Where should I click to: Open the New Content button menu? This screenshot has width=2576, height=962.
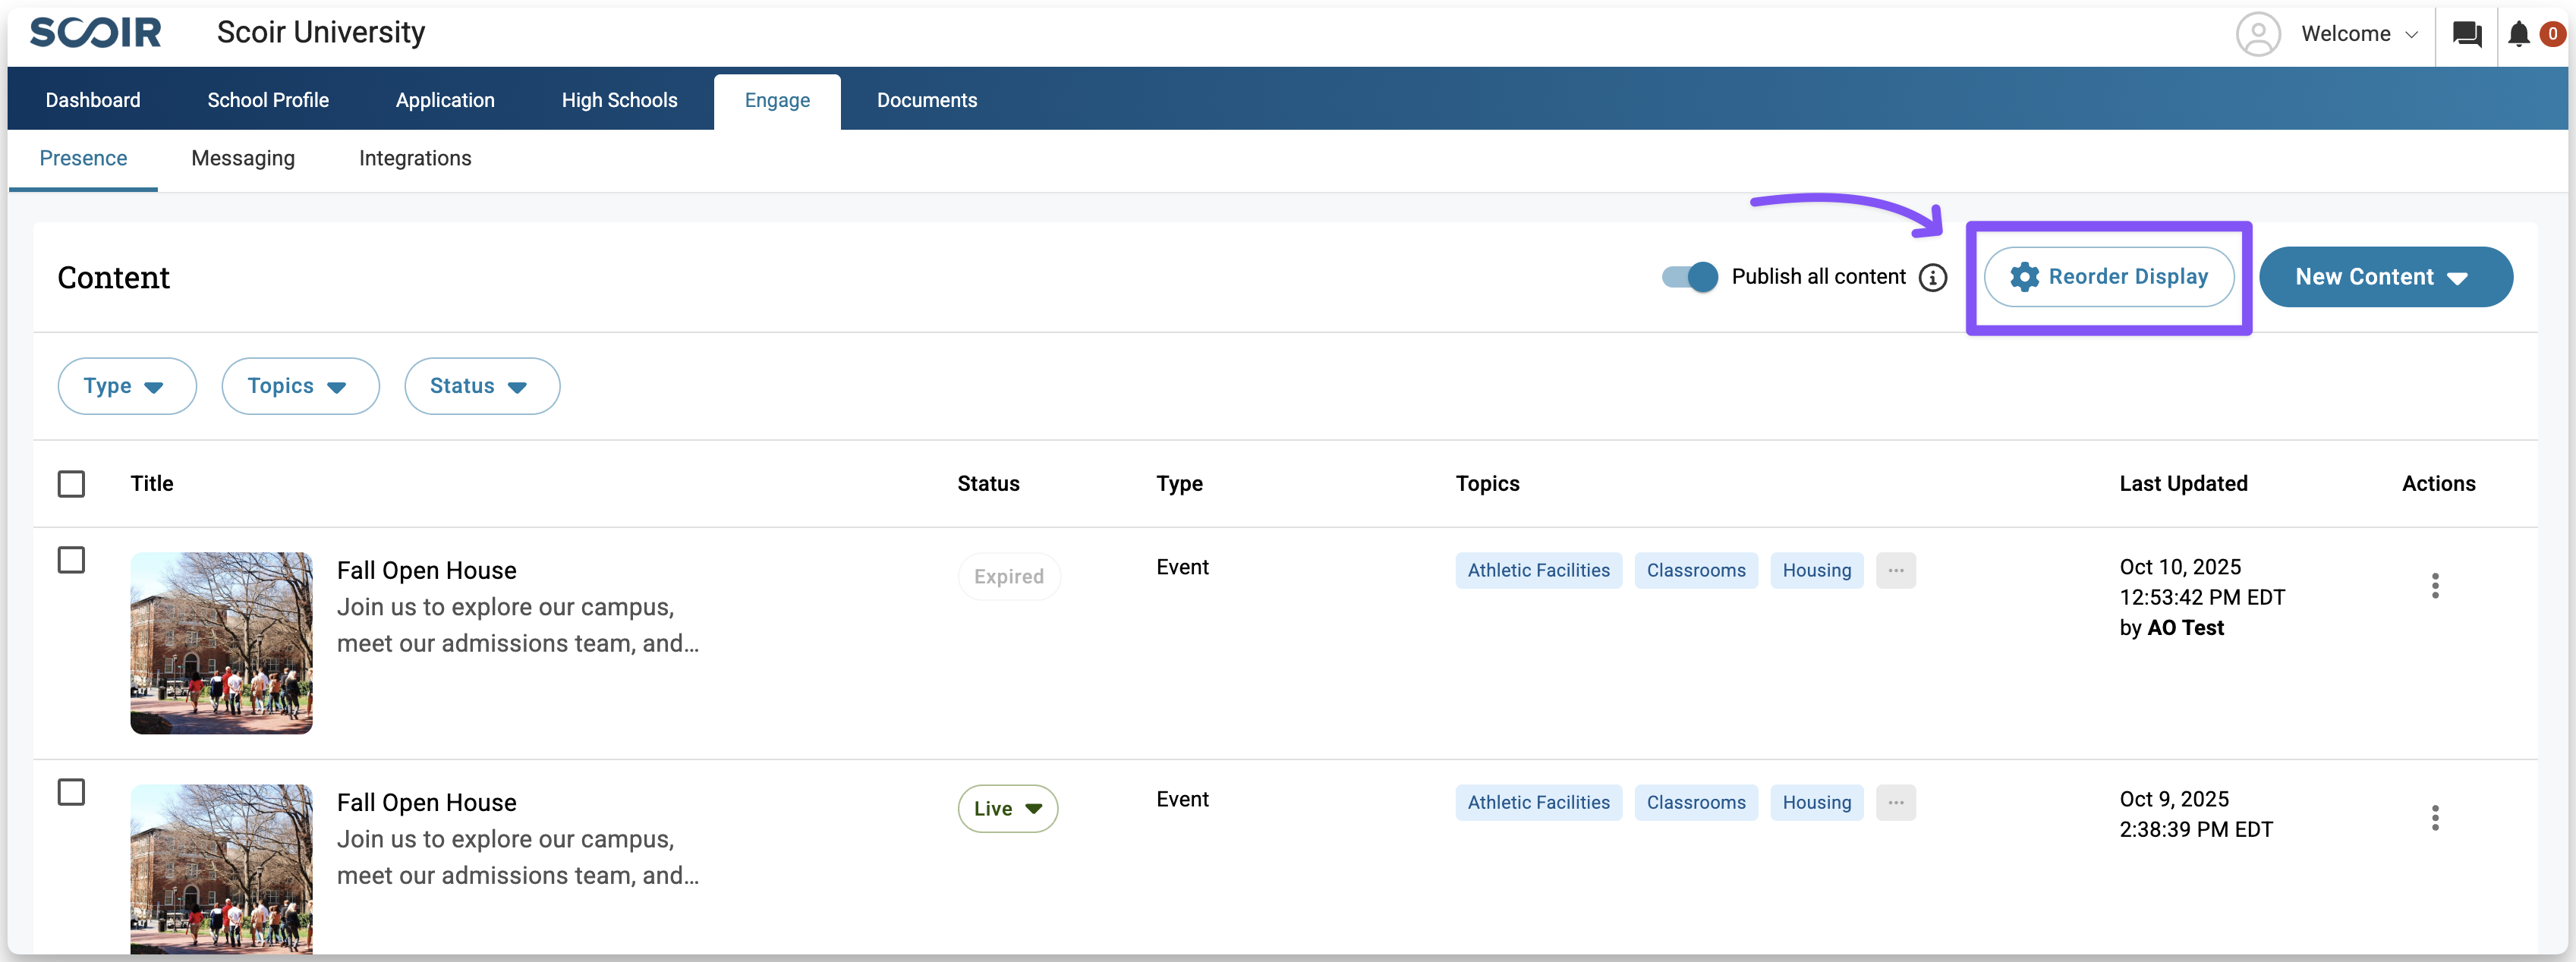[2384, 277]
